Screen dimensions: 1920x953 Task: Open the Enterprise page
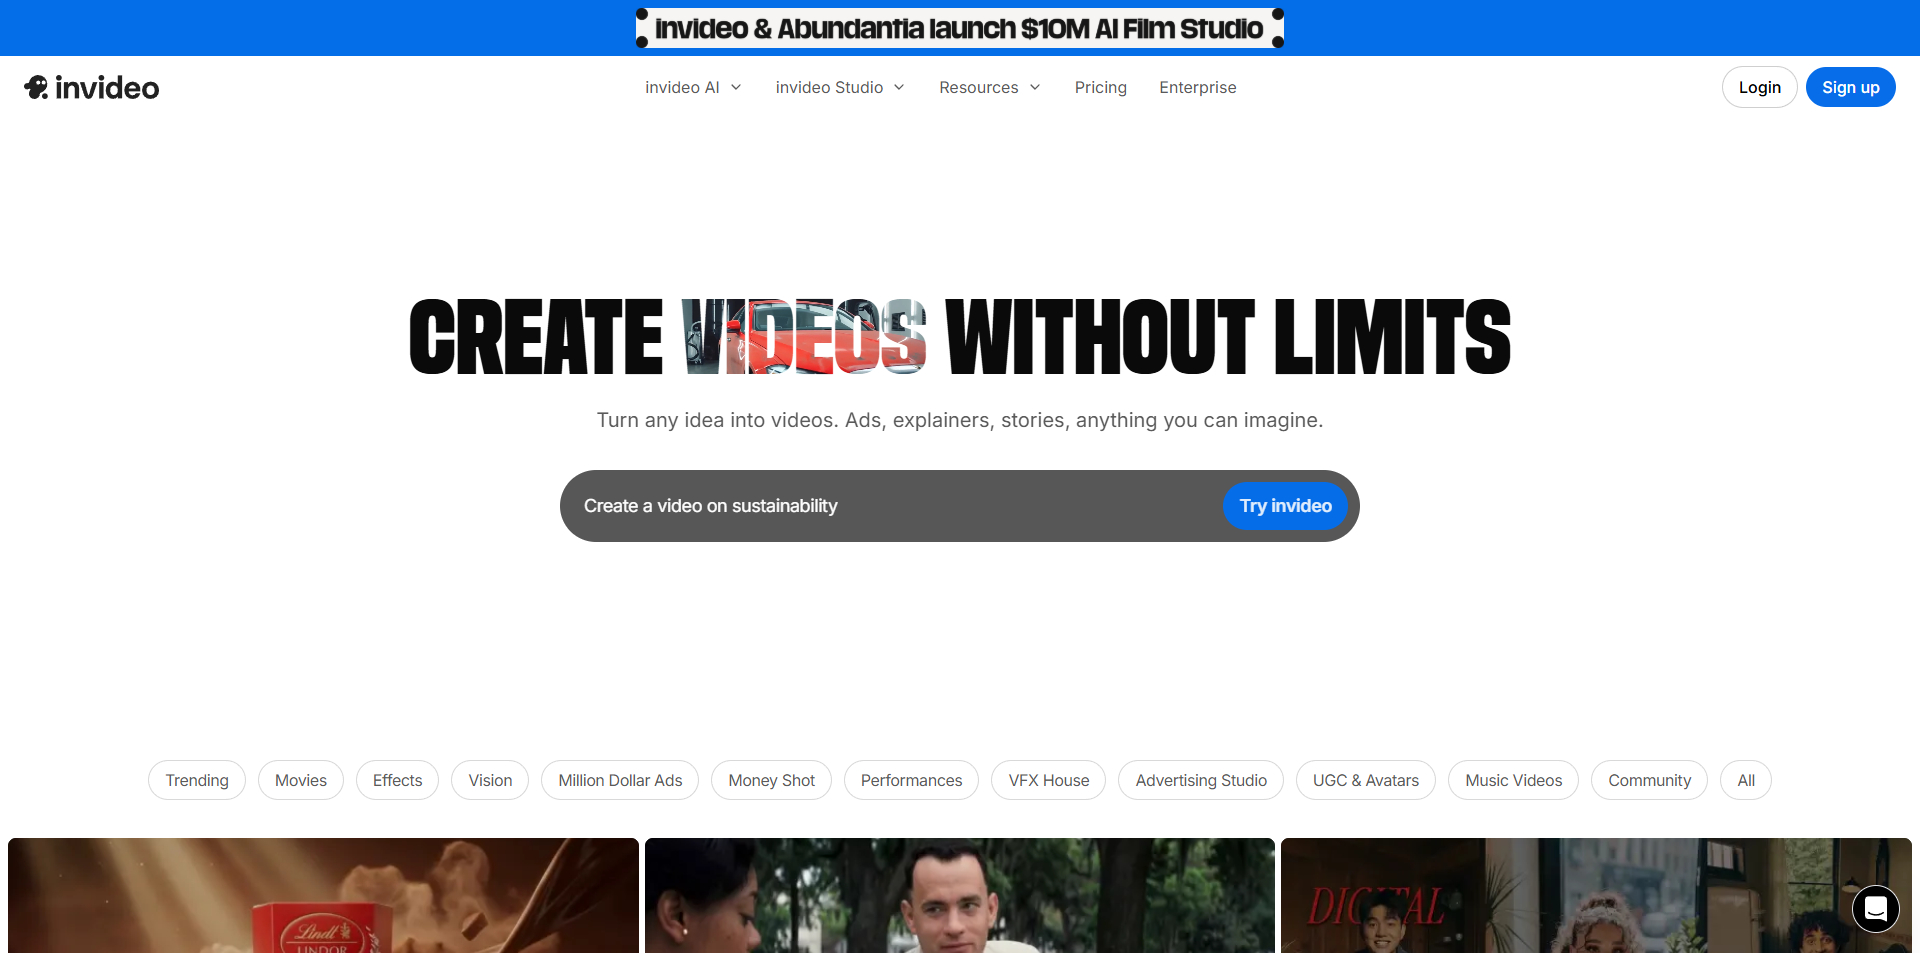click(x=1197, y=87)
